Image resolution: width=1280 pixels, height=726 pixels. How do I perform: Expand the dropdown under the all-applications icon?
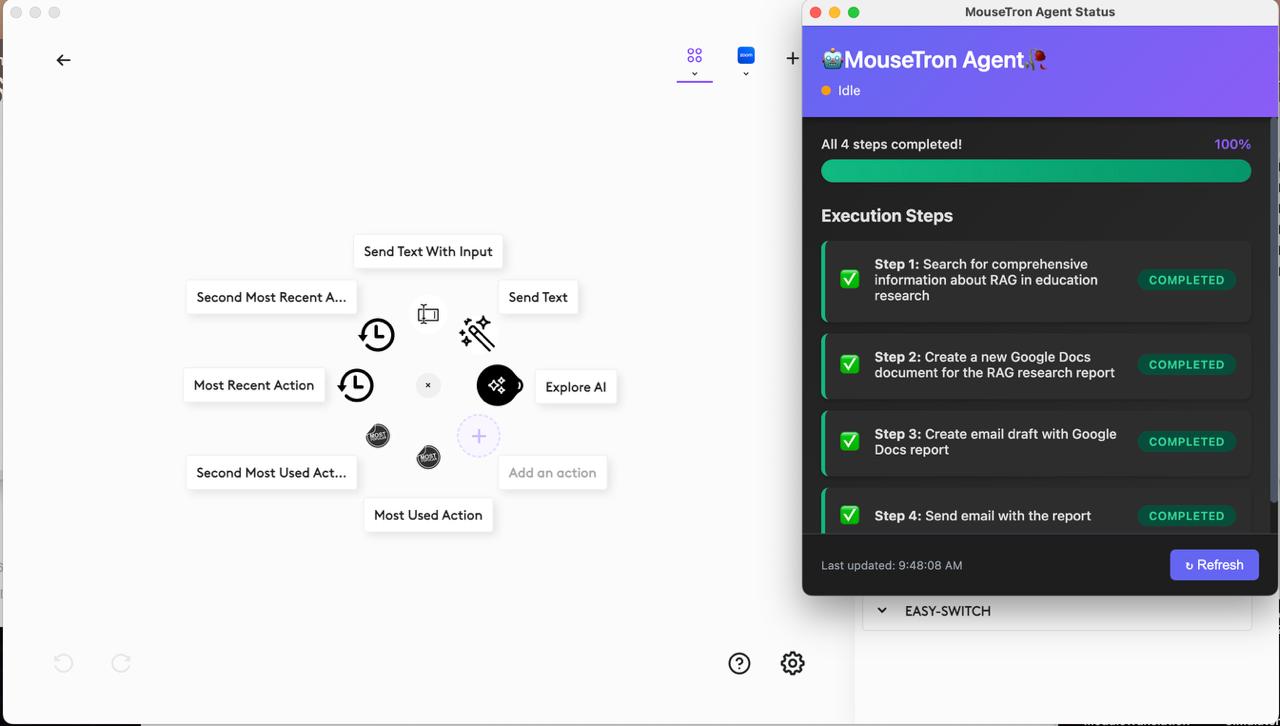[x=694, y=74]
